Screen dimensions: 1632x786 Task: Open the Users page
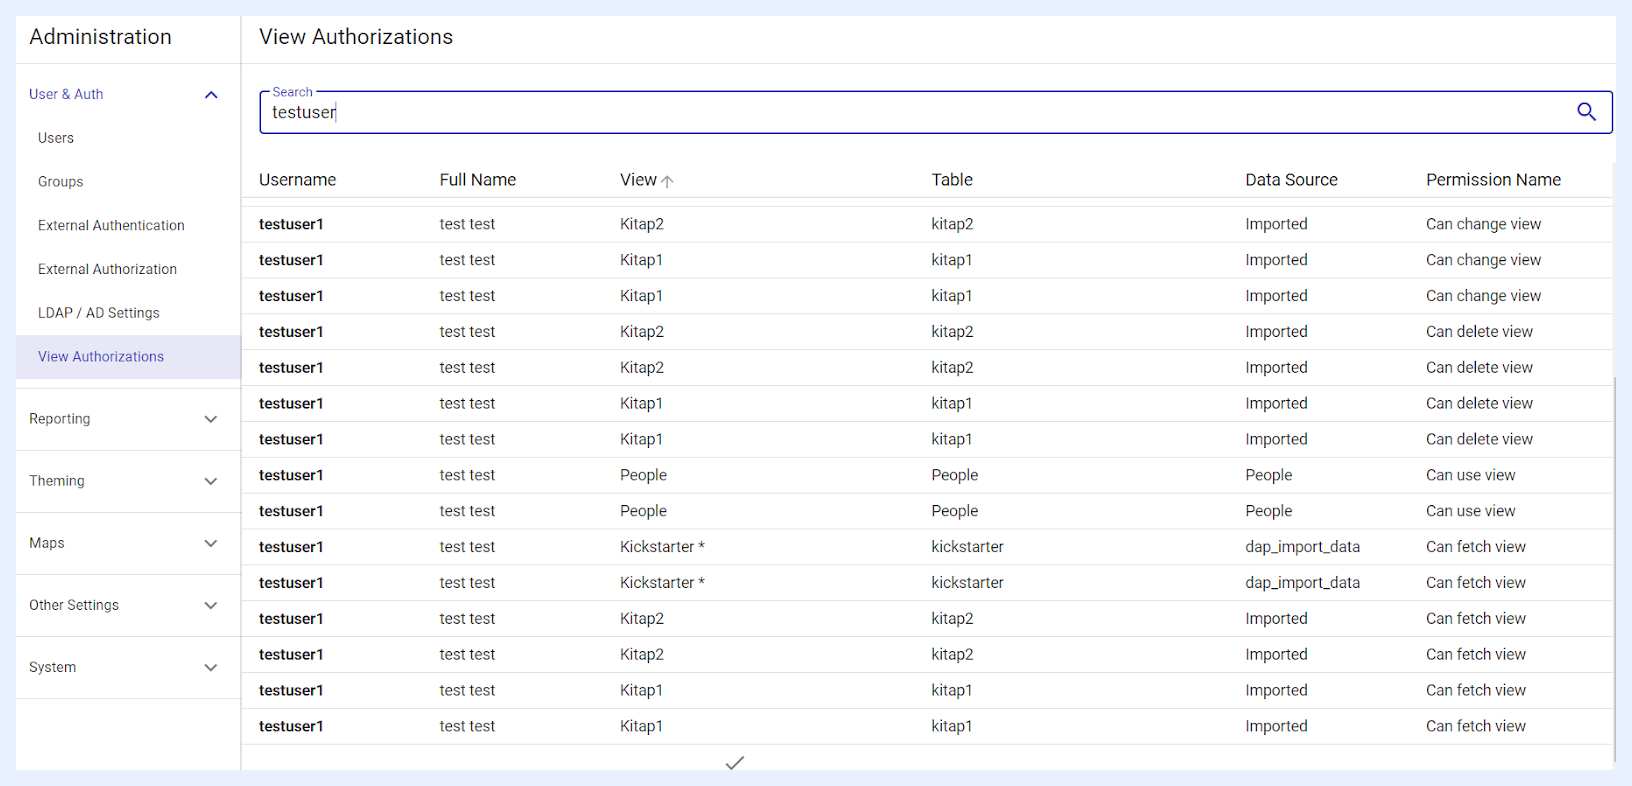(x=56, y=138)
